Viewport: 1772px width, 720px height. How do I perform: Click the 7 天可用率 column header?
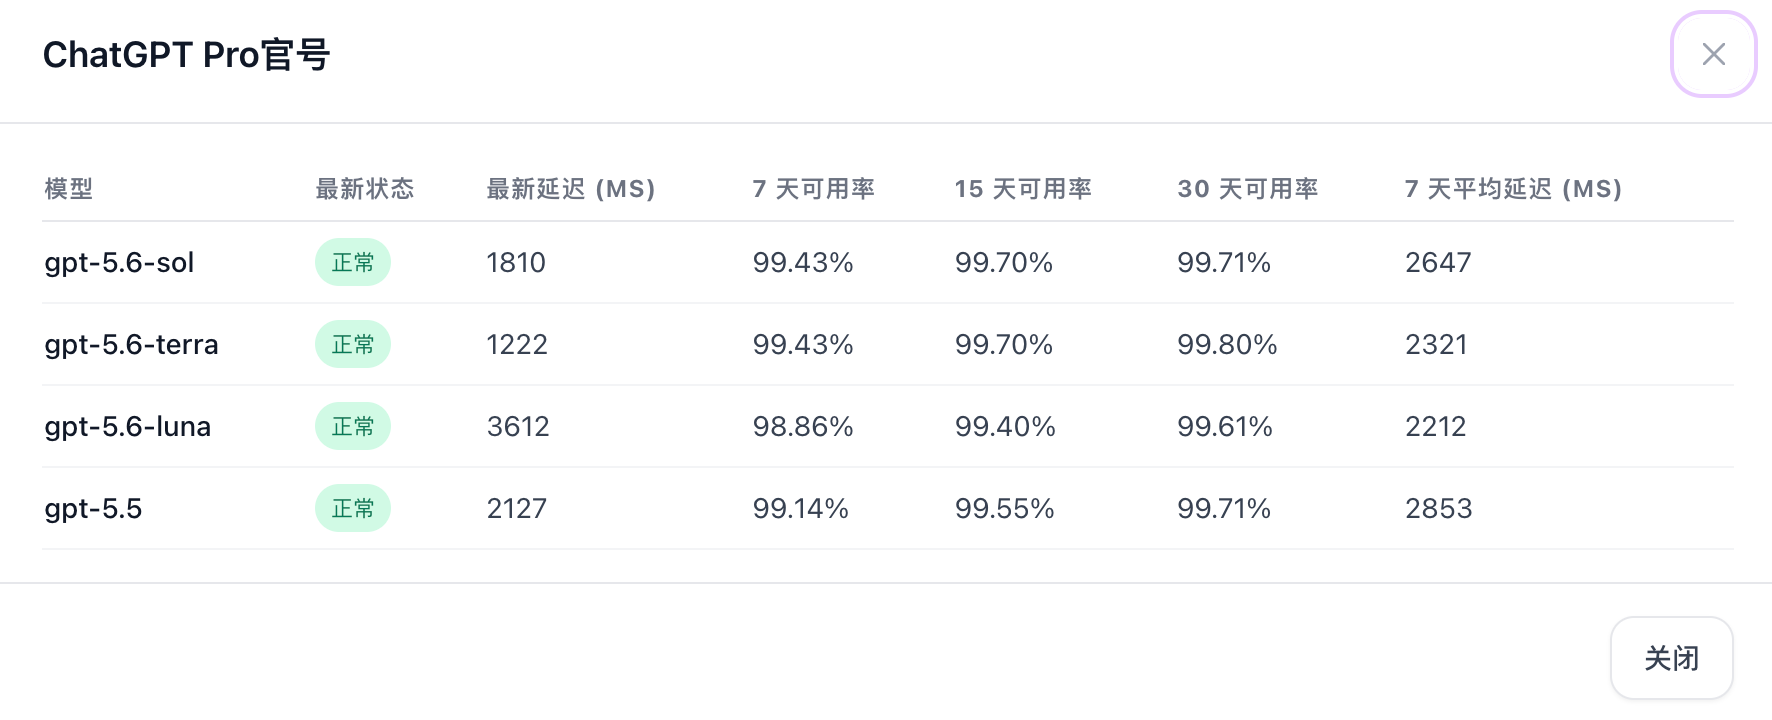click(x=814, y=189)
